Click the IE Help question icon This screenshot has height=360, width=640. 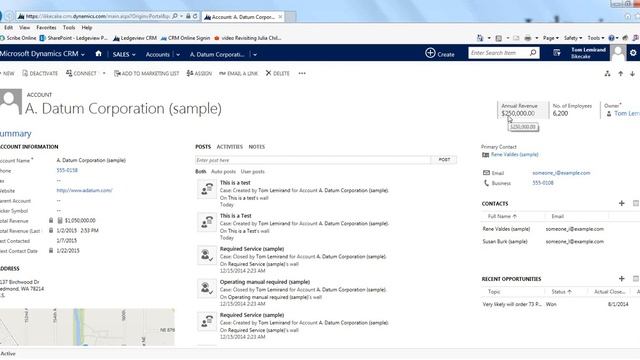tap(611, 38)
